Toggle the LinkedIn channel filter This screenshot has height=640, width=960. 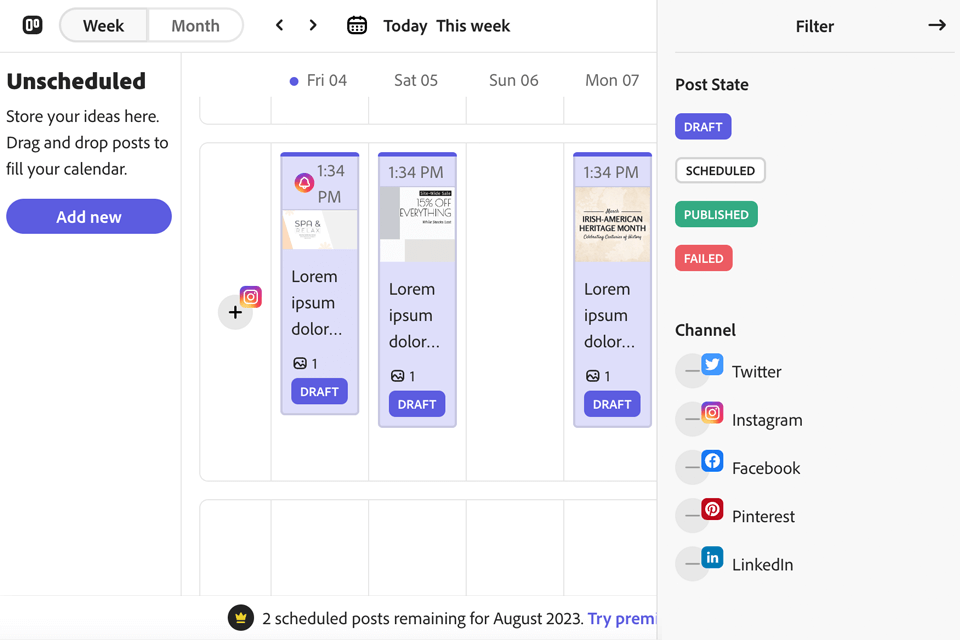click(x=693, y=563)
